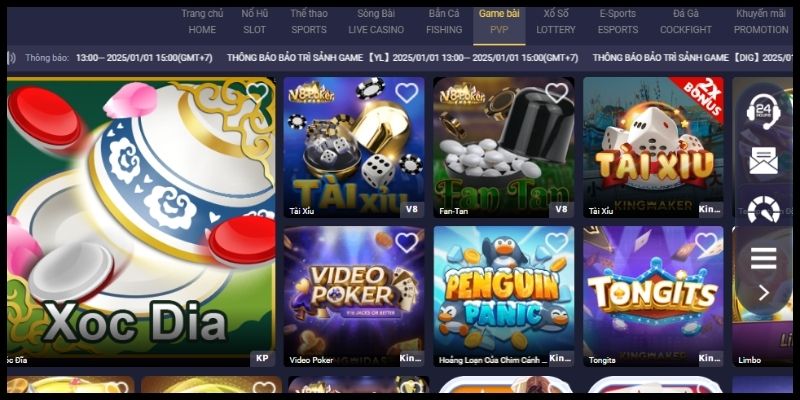Launch the Xoc Dia featured game
The width and height of the screenshot is (800, 400).
coord(141,221)
